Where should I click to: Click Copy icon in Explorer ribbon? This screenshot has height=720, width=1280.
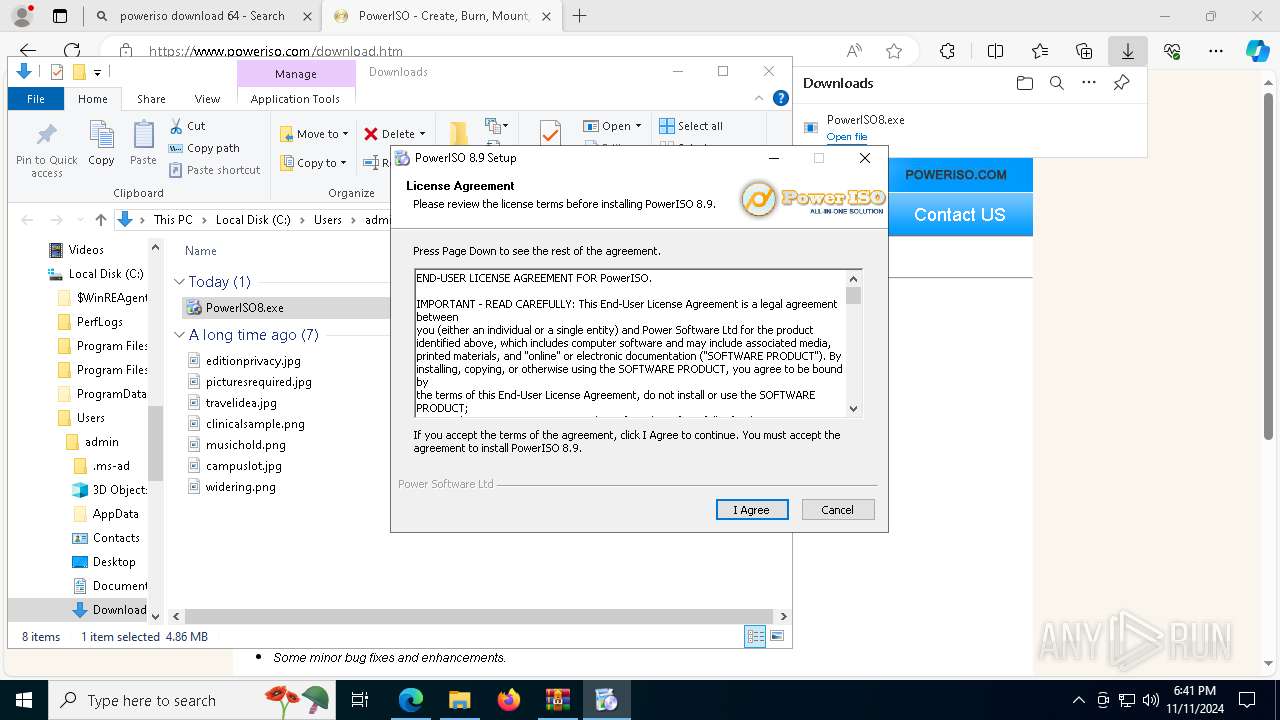101,143
